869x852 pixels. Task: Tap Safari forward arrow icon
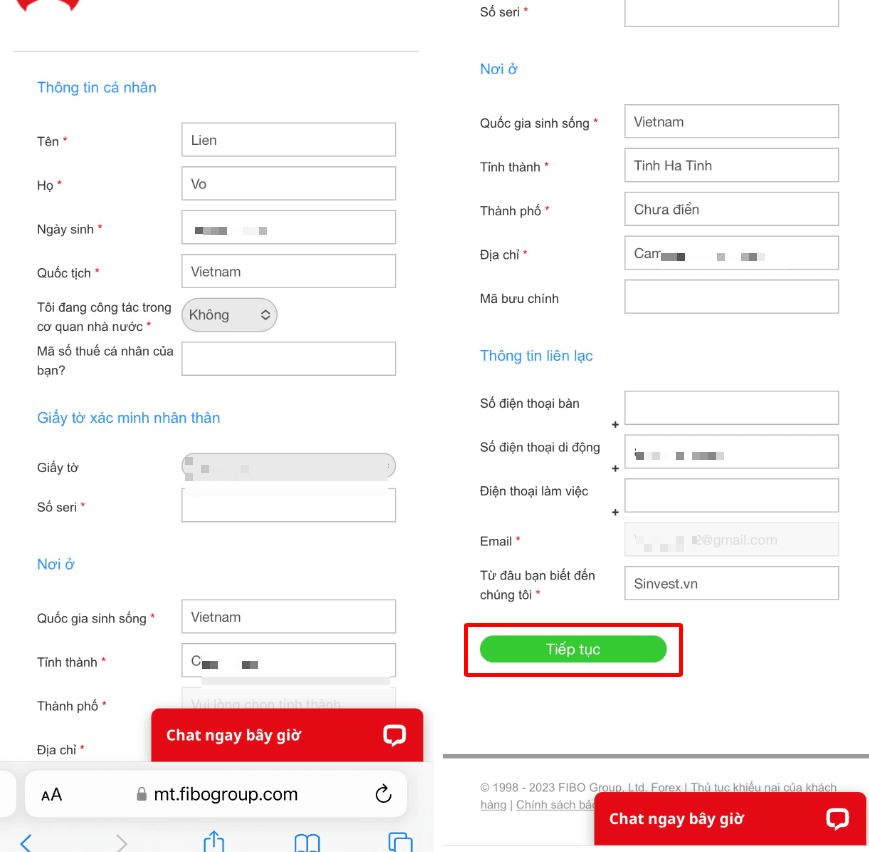click(121, 842)
